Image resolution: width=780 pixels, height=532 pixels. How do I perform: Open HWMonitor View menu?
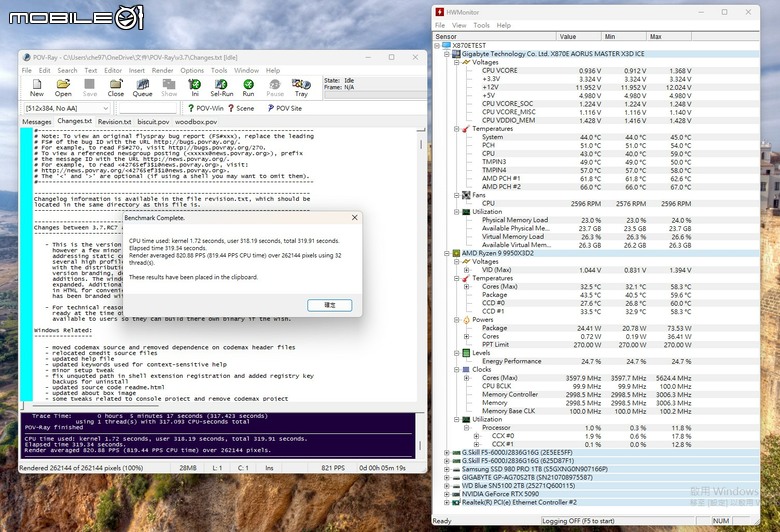(x=459, y=25)
